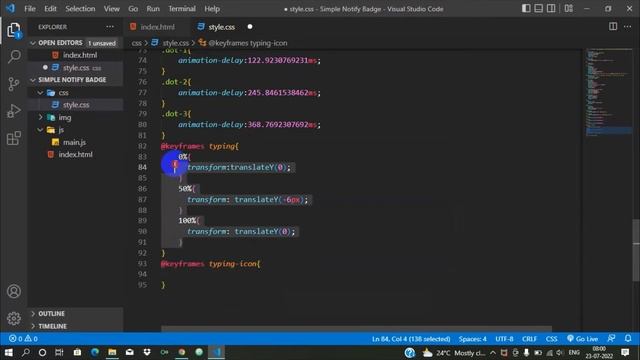Click the code minimap
This screenshot has height=360, width=640.
[x=609, y=92]
